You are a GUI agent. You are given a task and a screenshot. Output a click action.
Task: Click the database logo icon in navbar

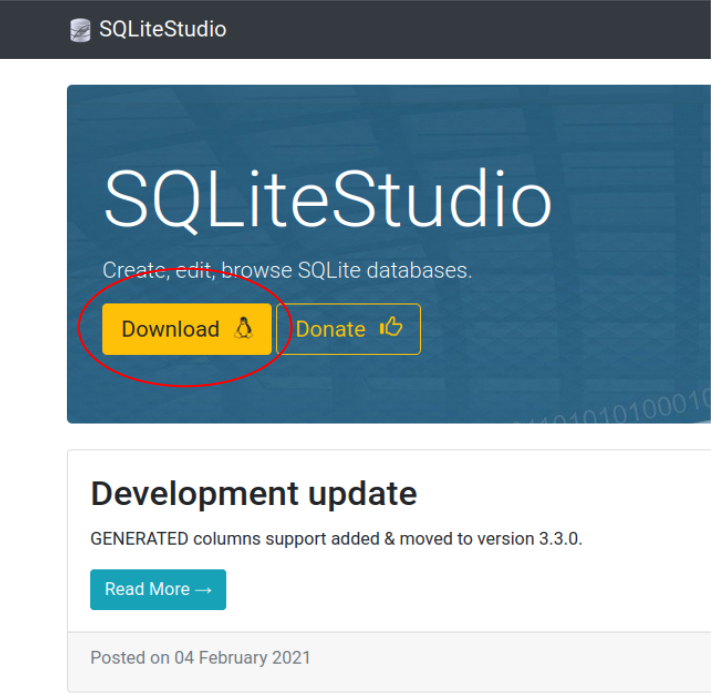click(80, 30)
